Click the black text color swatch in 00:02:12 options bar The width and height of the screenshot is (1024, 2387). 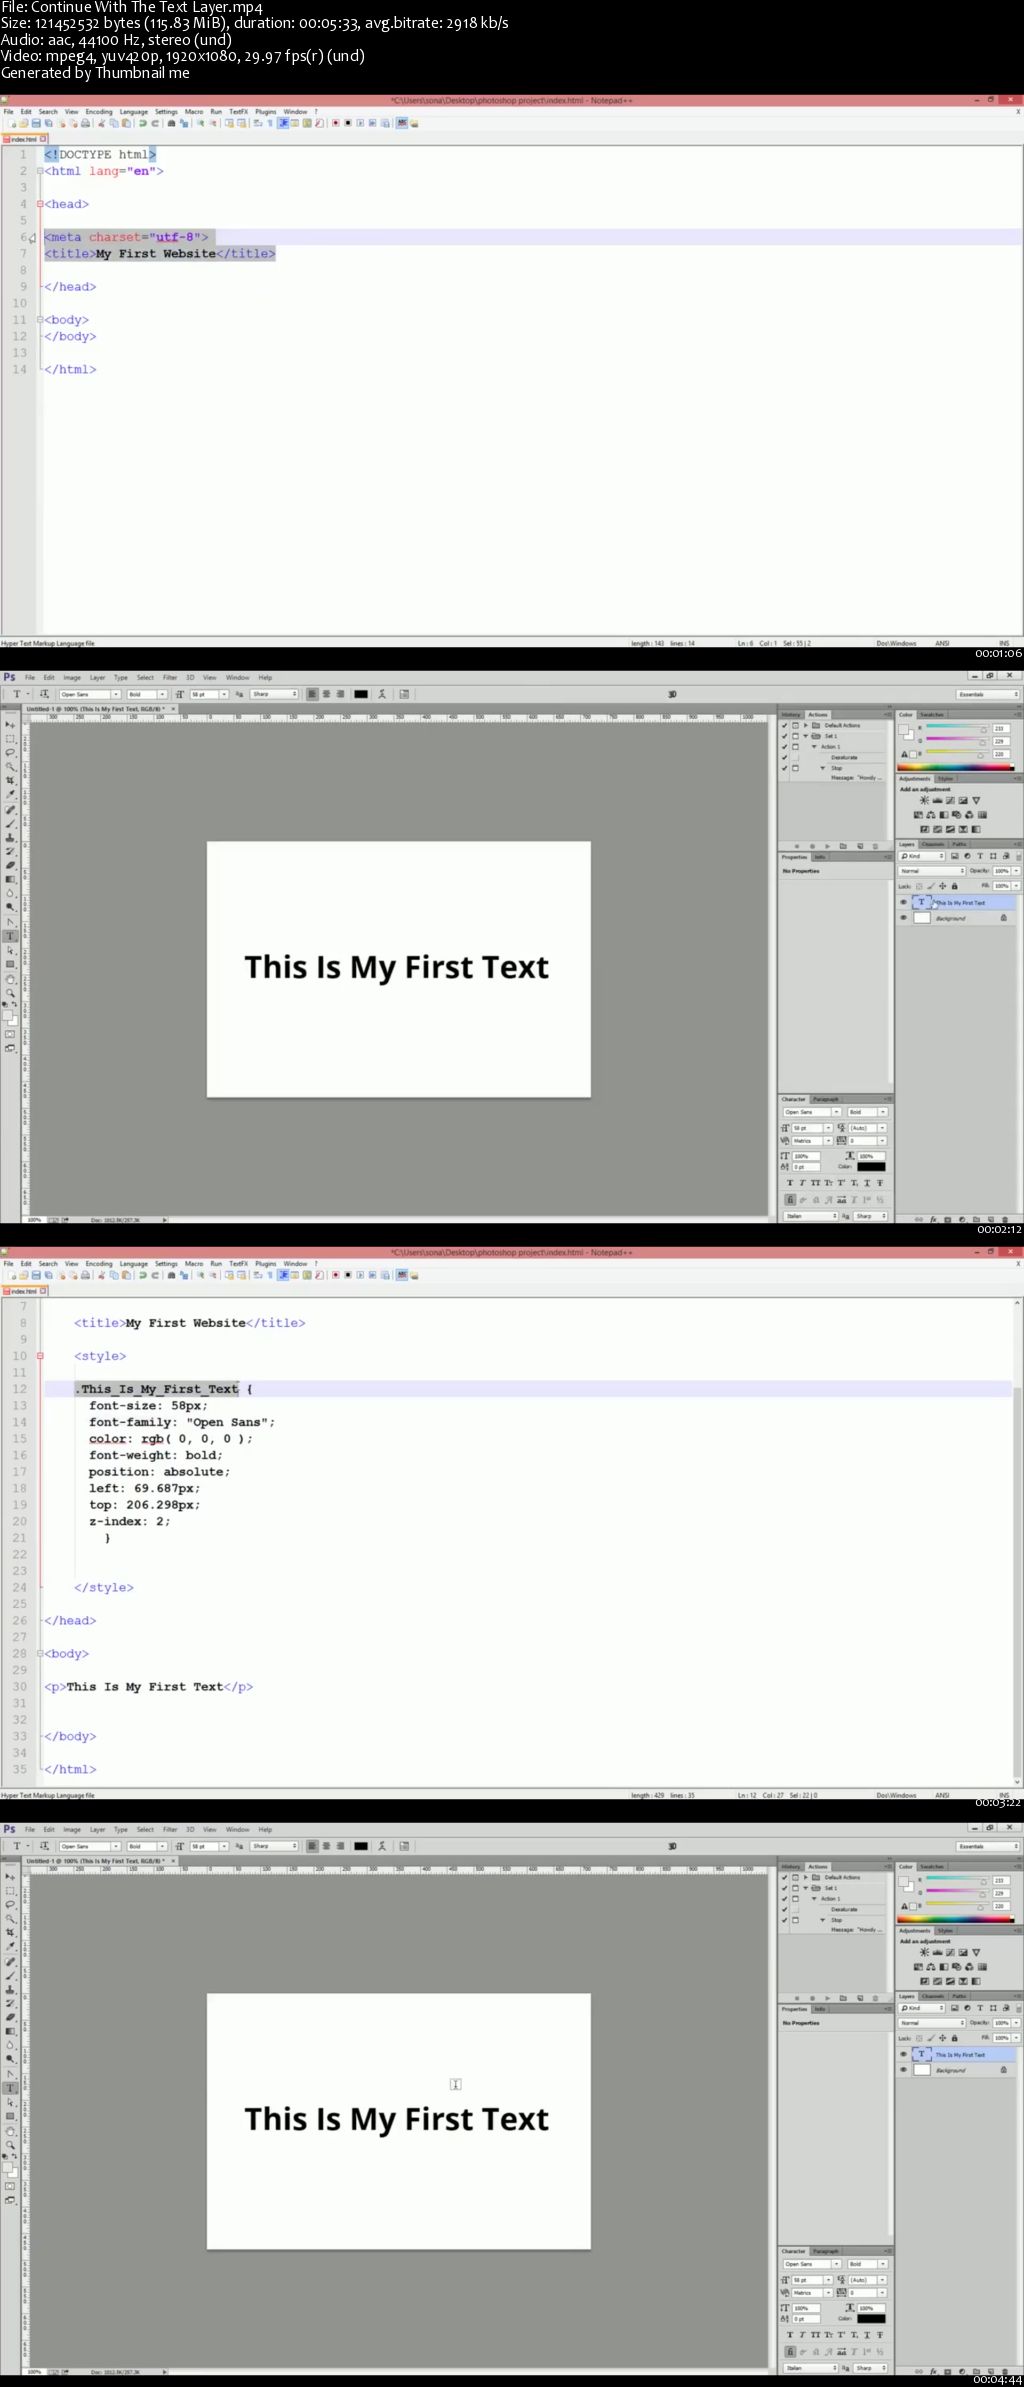(361, 694)
